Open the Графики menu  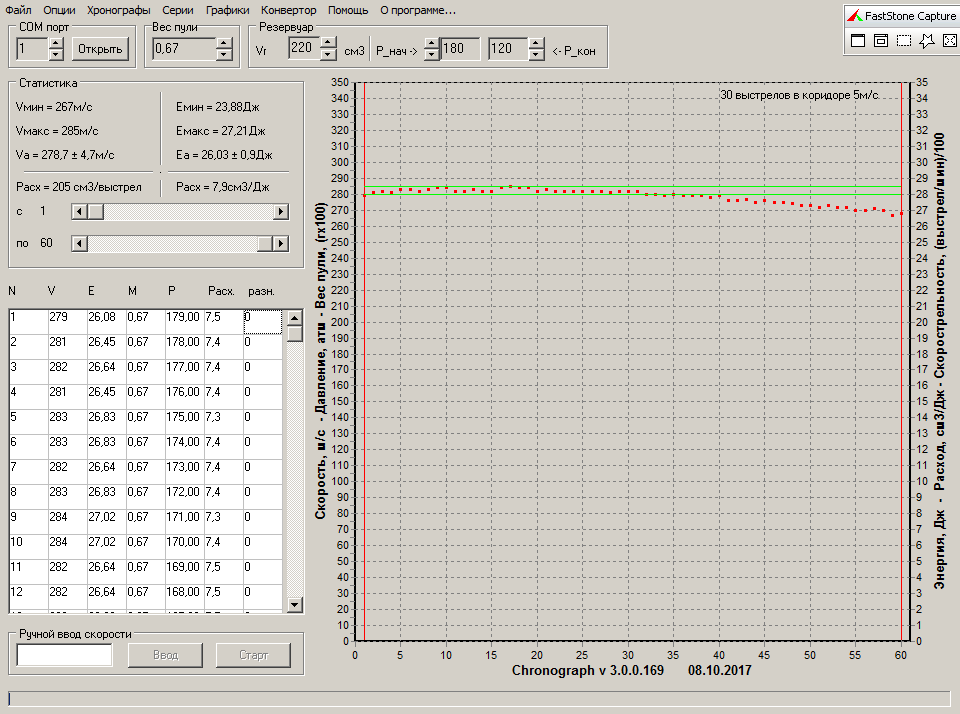[x=227, y=10]
